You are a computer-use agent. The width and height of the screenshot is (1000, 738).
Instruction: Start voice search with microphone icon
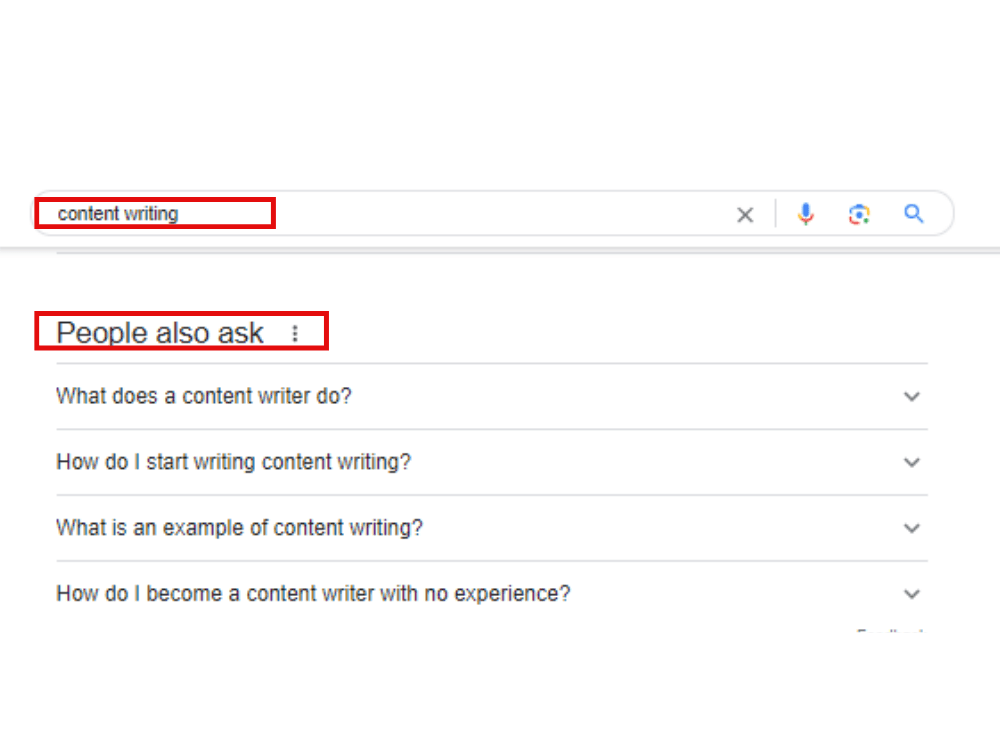pyautogui.click(x=806, y=214)
